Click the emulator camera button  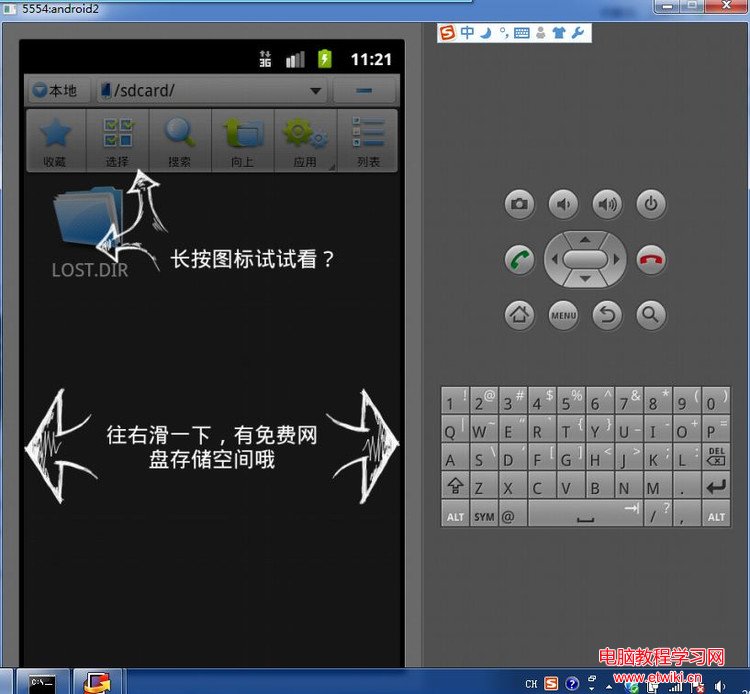[519, 204]
